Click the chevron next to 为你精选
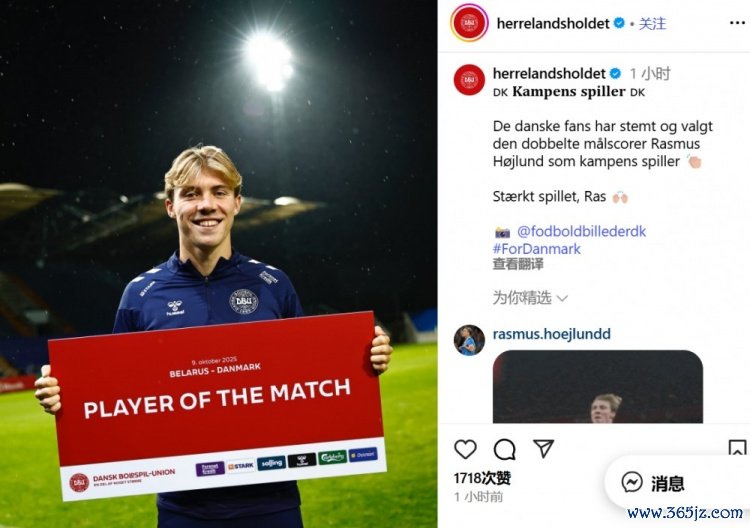The width and height of the screenshot is (750, 528). (562, 299)
